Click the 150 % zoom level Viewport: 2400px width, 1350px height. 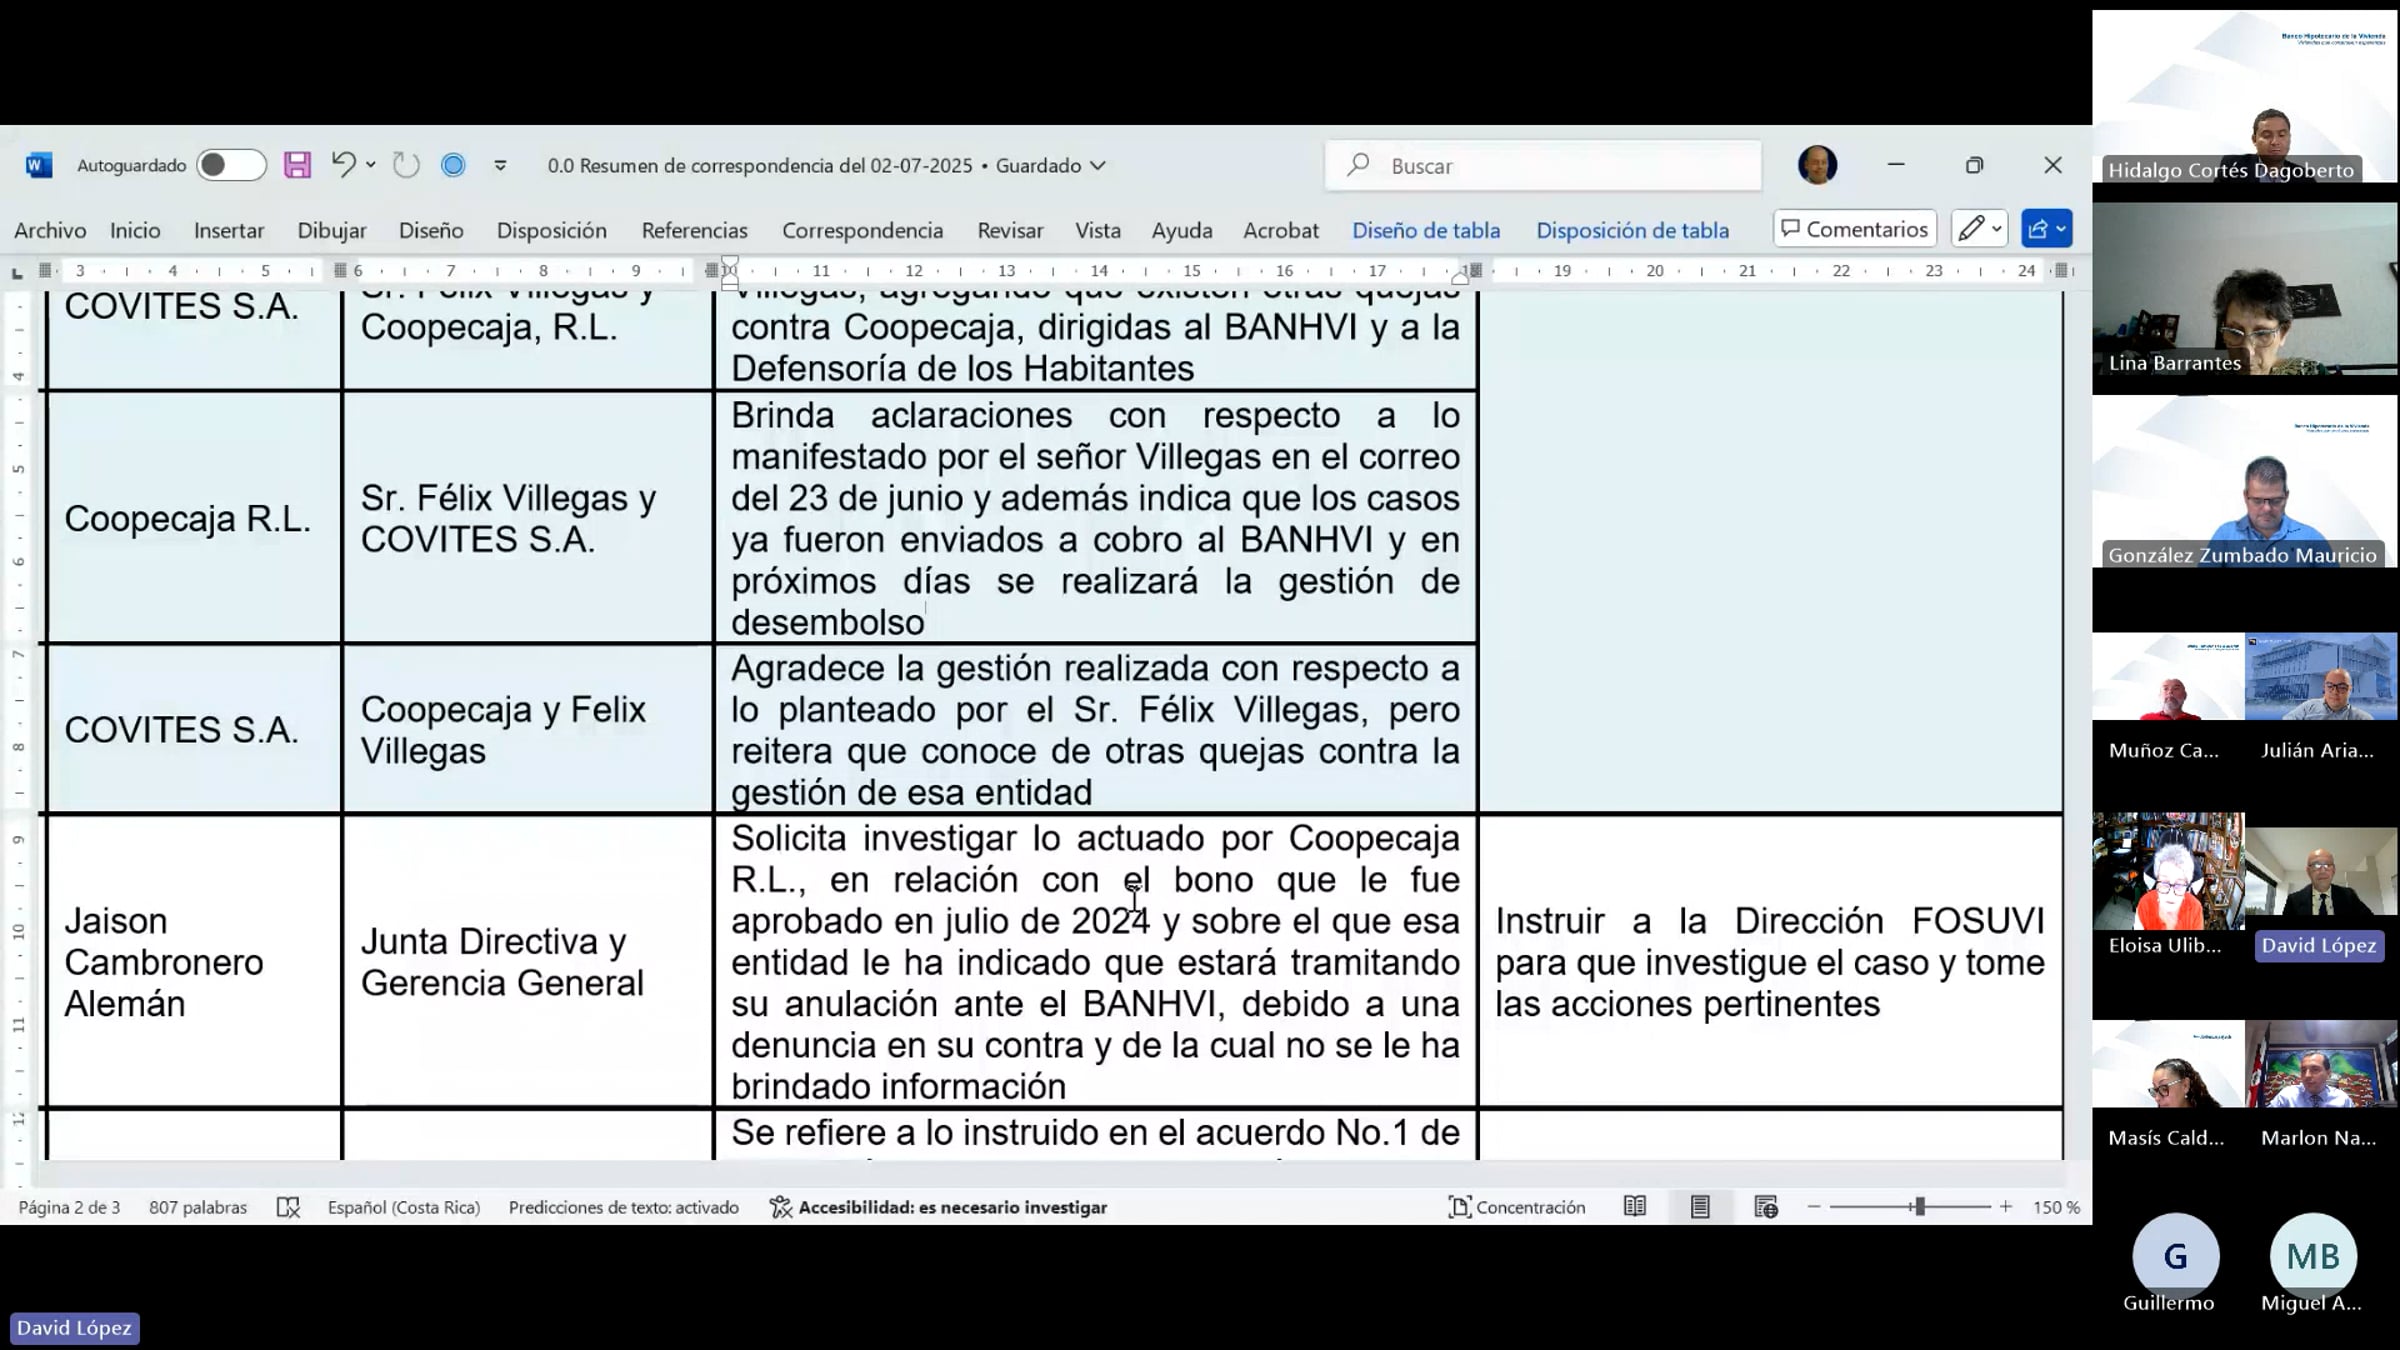click(2056, 1207)
